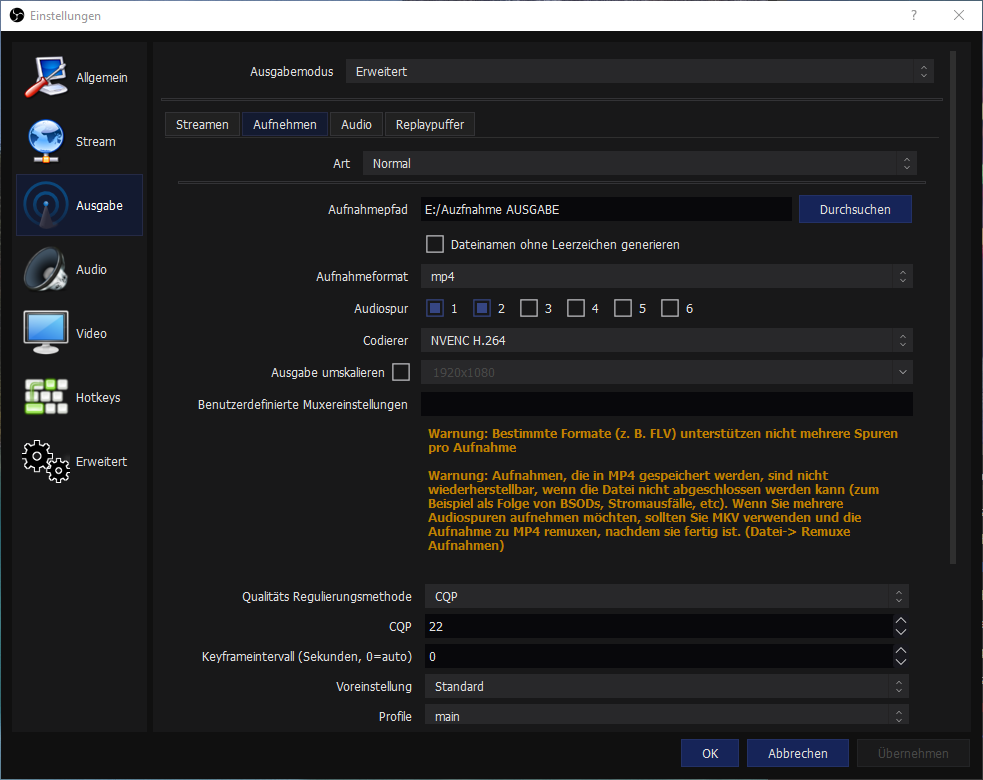
Task: Close the Einstellungen window
Action: (959, 15)
